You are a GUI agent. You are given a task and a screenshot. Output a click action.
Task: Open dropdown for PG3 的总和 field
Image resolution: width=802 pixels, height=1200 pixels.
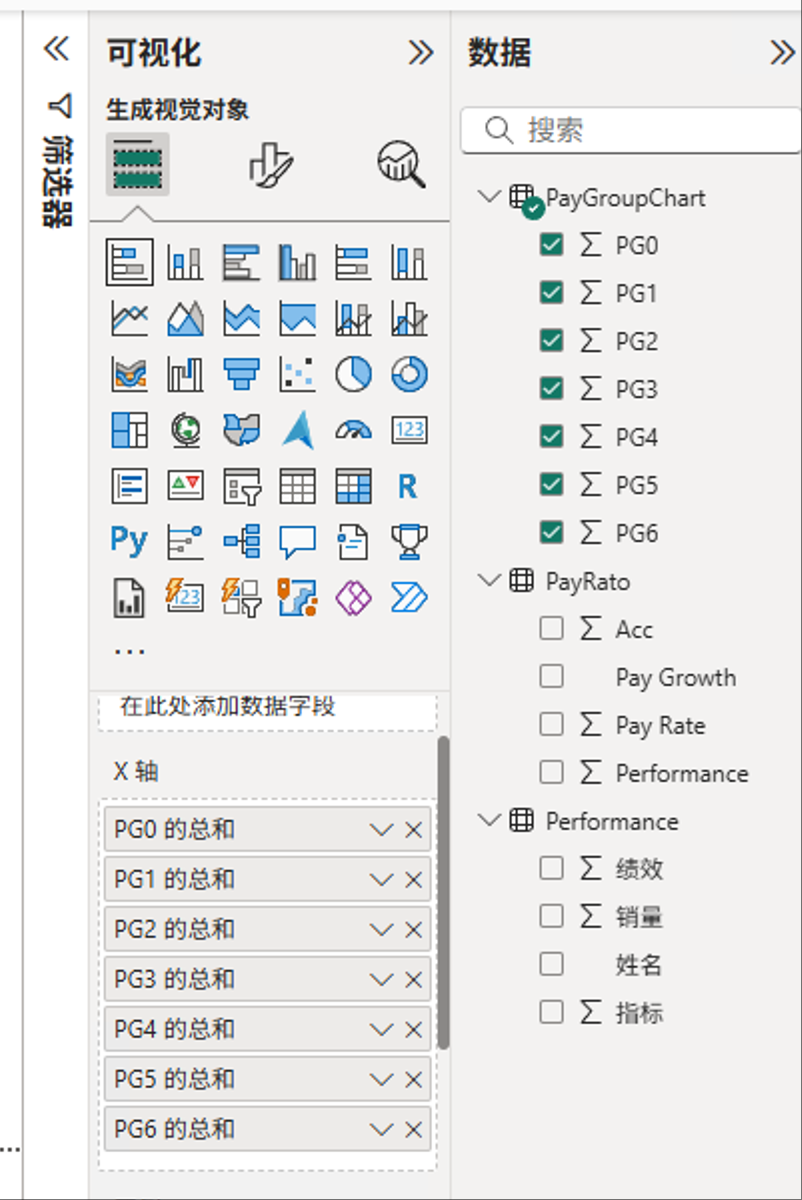pyautogui.click(x=381, y=980)
